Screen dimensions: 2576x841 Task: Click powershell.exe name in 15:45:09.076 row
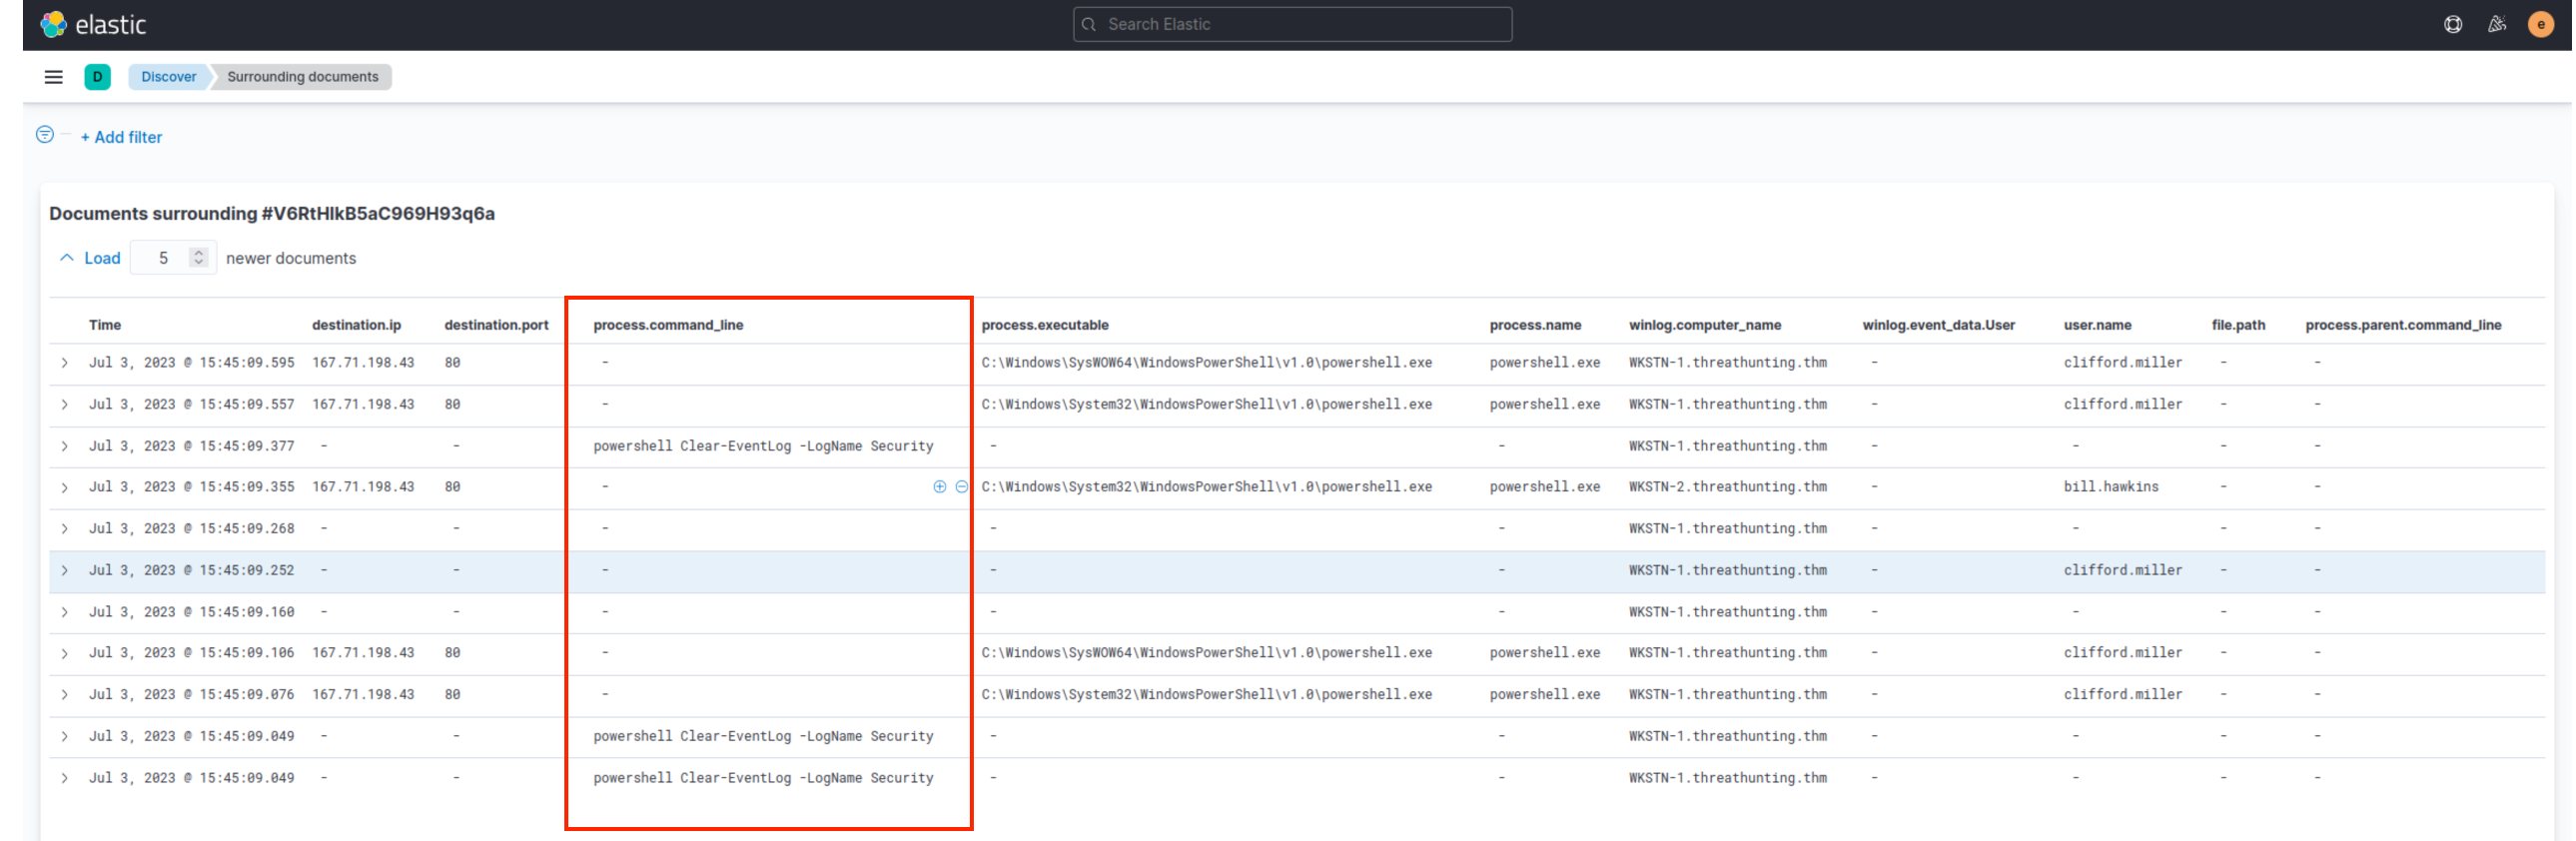pyautogui.click(x=1544, y=694)
